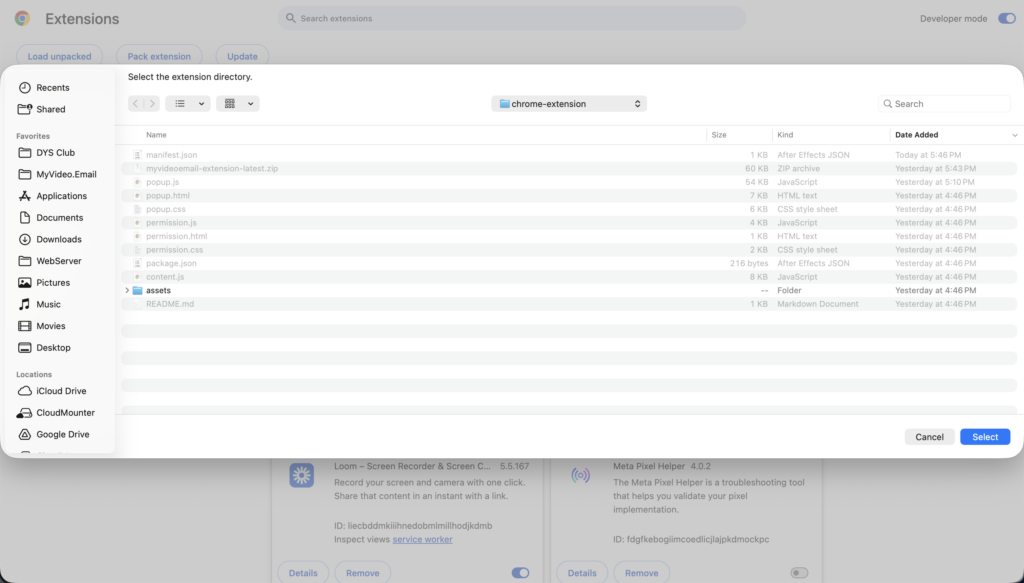This screenshot has height=583, width=1024.
Task: Click the Downloads arrow icon in sidebar
Action: [25, 239]
